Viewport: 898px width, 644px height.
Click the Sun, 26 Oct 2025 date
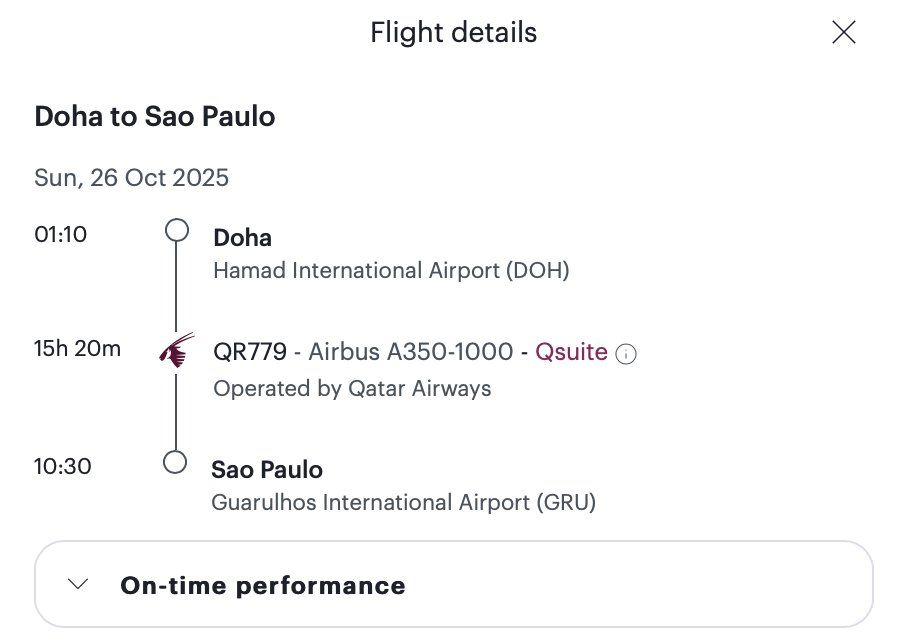pos(131,178)
